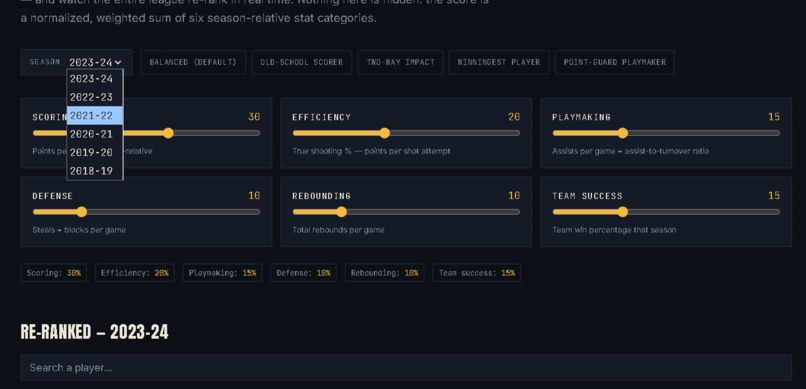This screenshot has height=389, width=806.
Task: Click 'Steals + blocks per game' description
Action: click(x=79, y=230)
